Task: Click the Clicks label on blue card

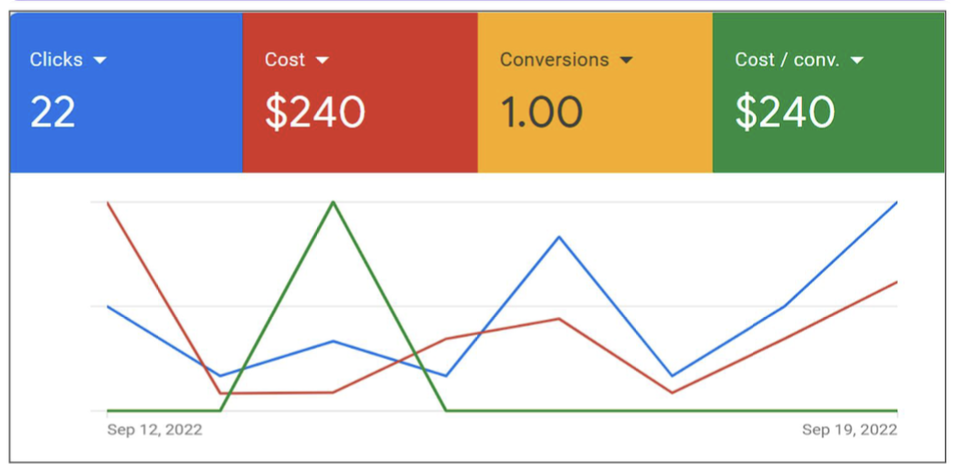Action: click(x=56, y=60)
